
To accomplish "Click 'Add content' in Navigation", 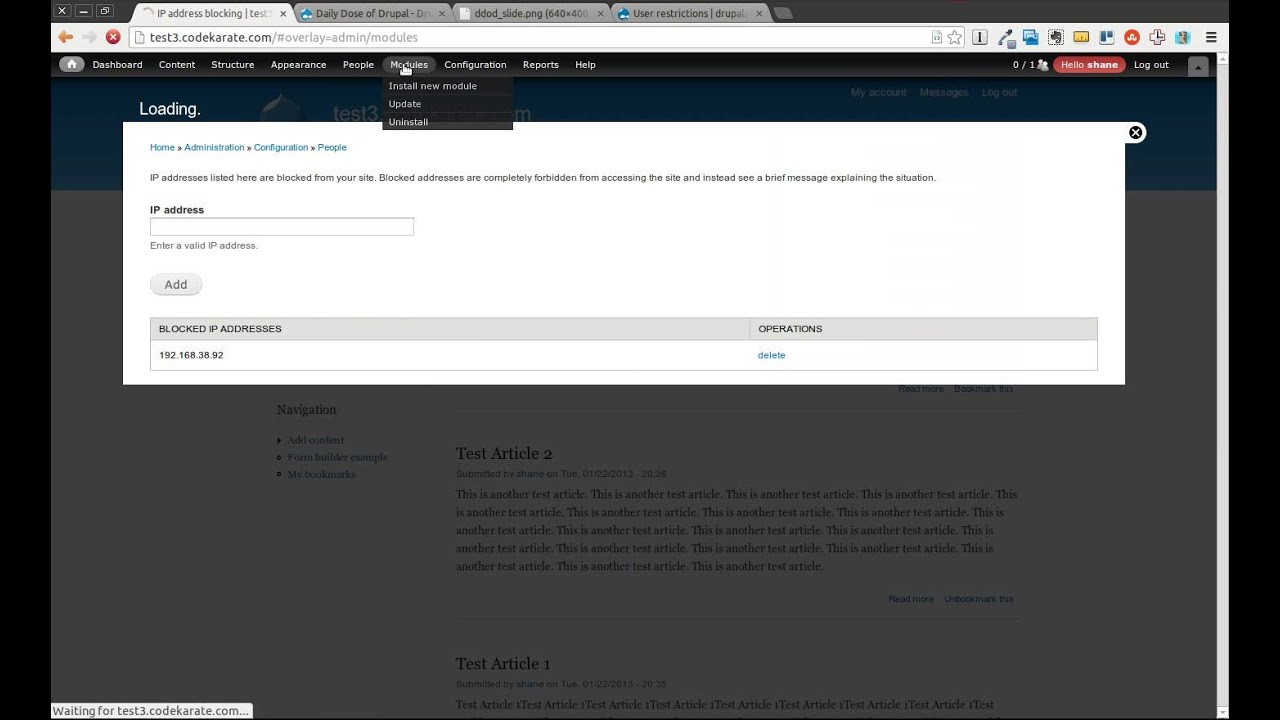I will (315, 440).
